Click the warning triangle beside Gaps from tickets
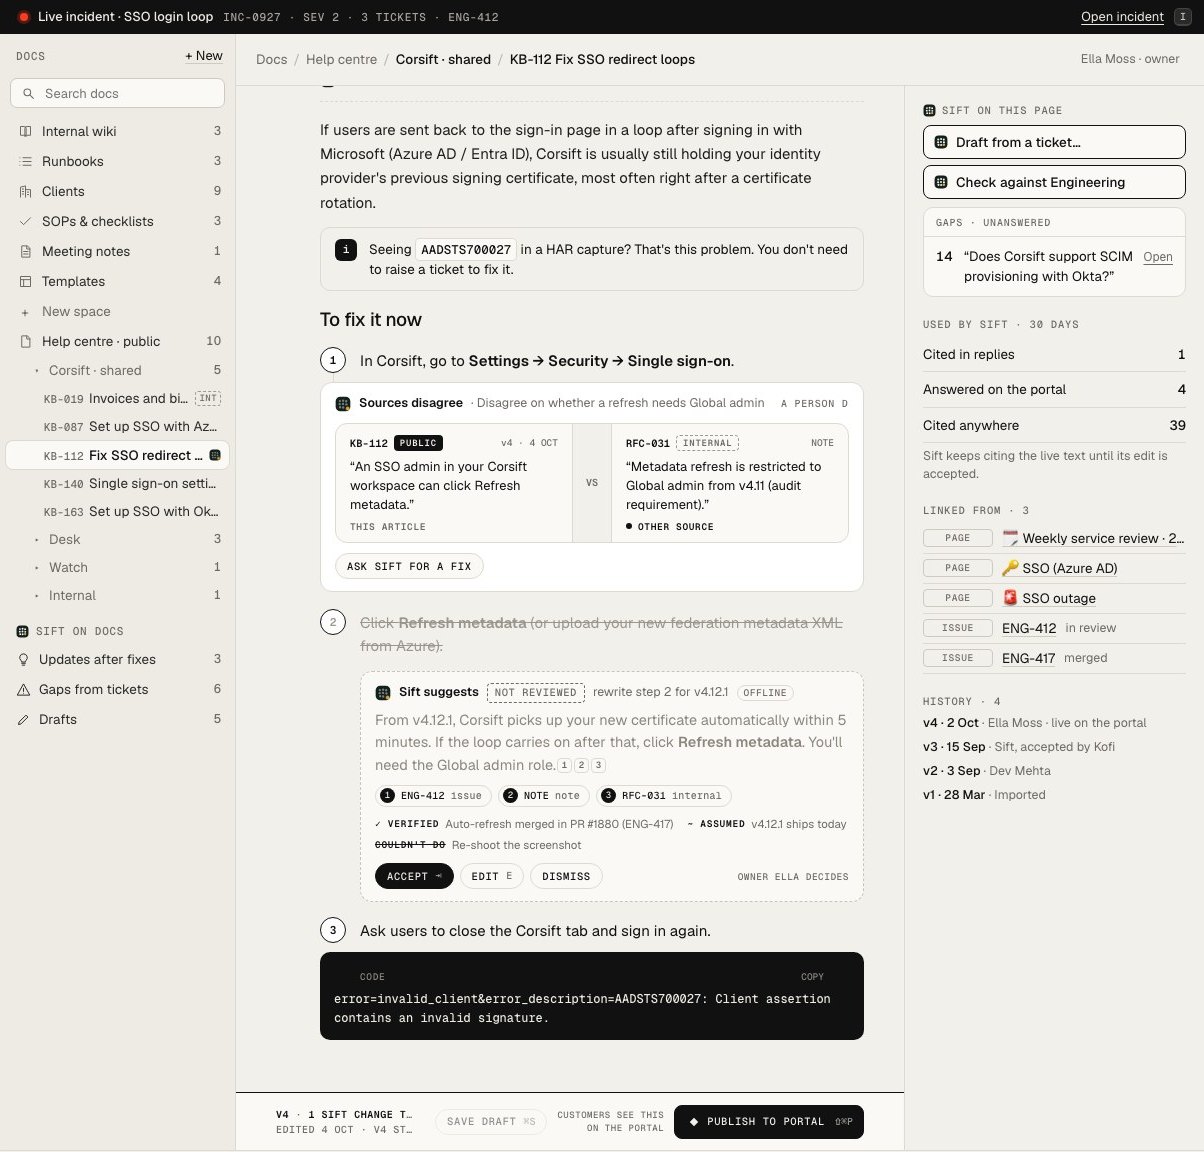Screen dimensions: 1204x1152 click(24, 689)
